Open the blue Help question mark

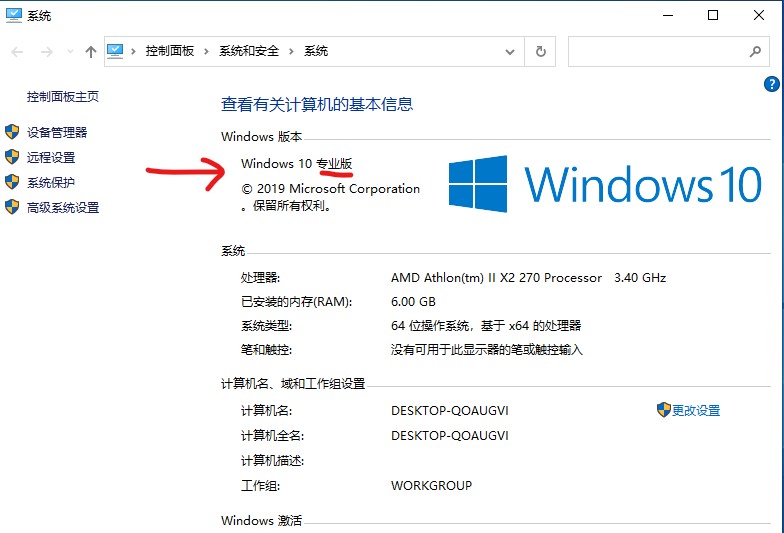tap(772, 84)
